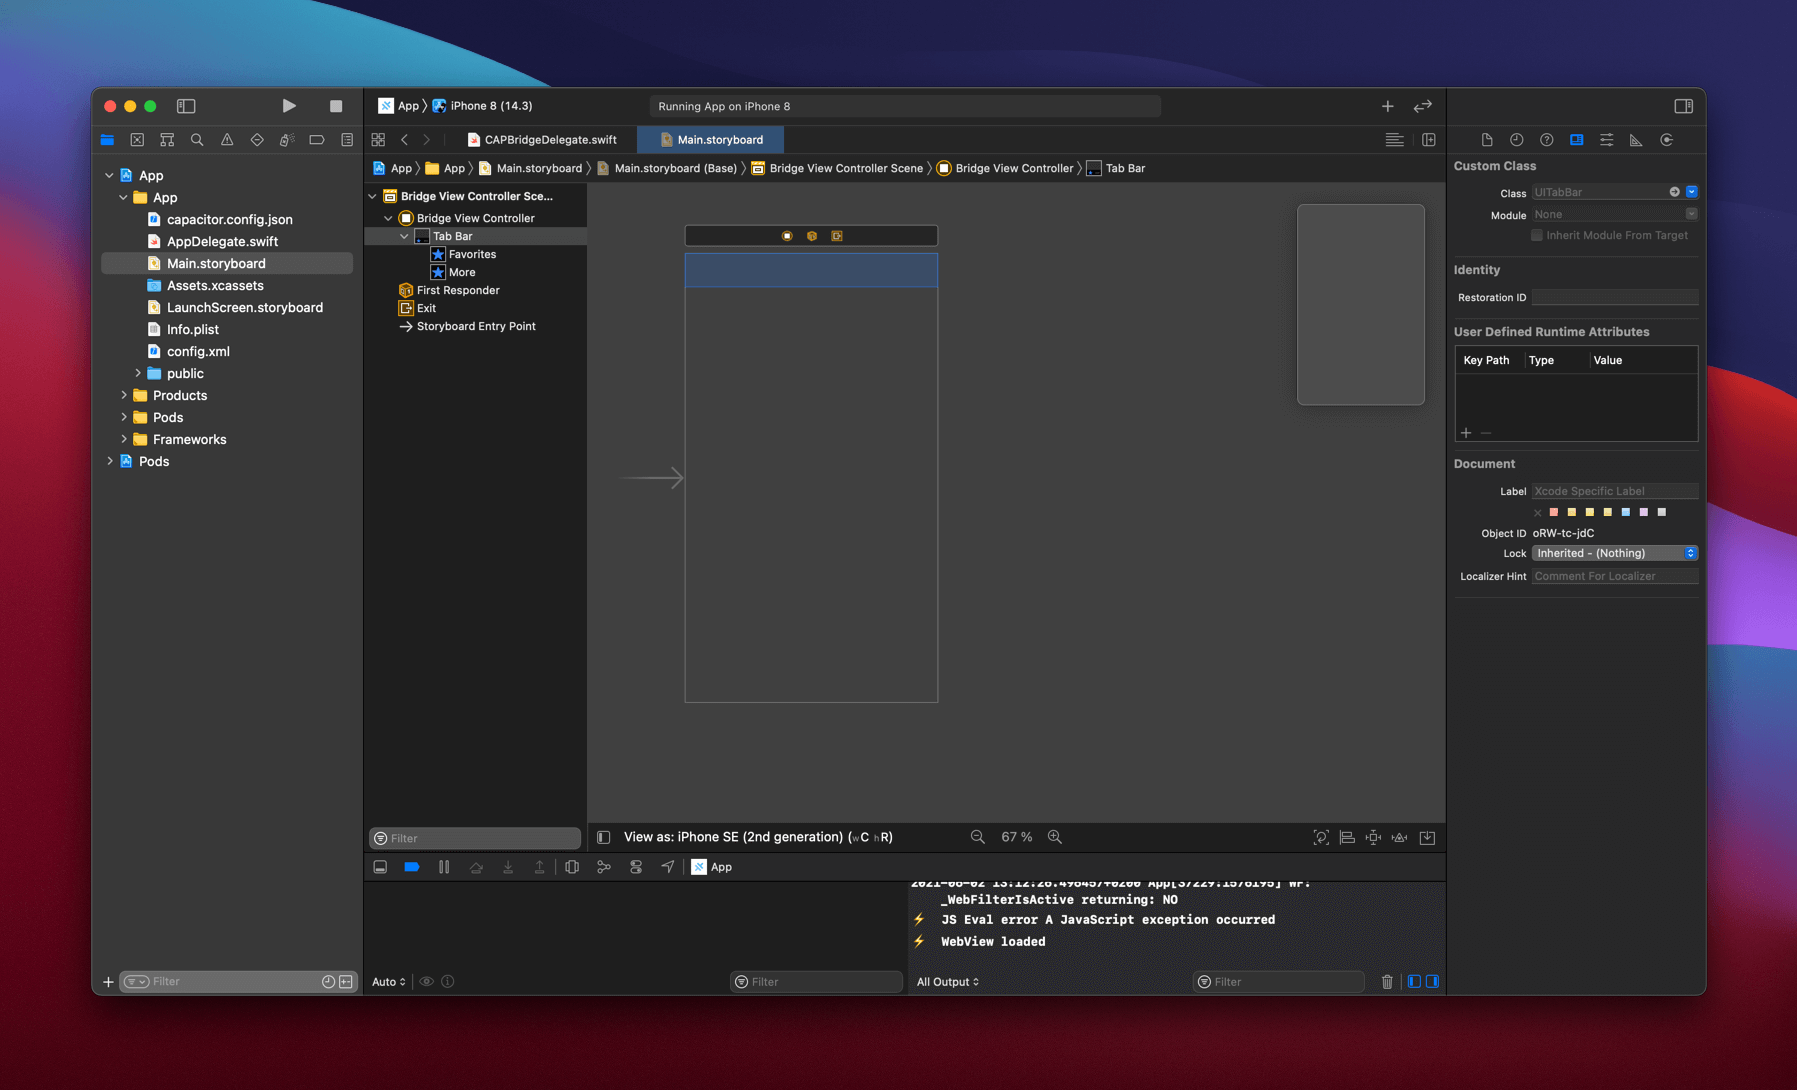
Task: Show the Attributes inspector
Action: point(1607,140)
